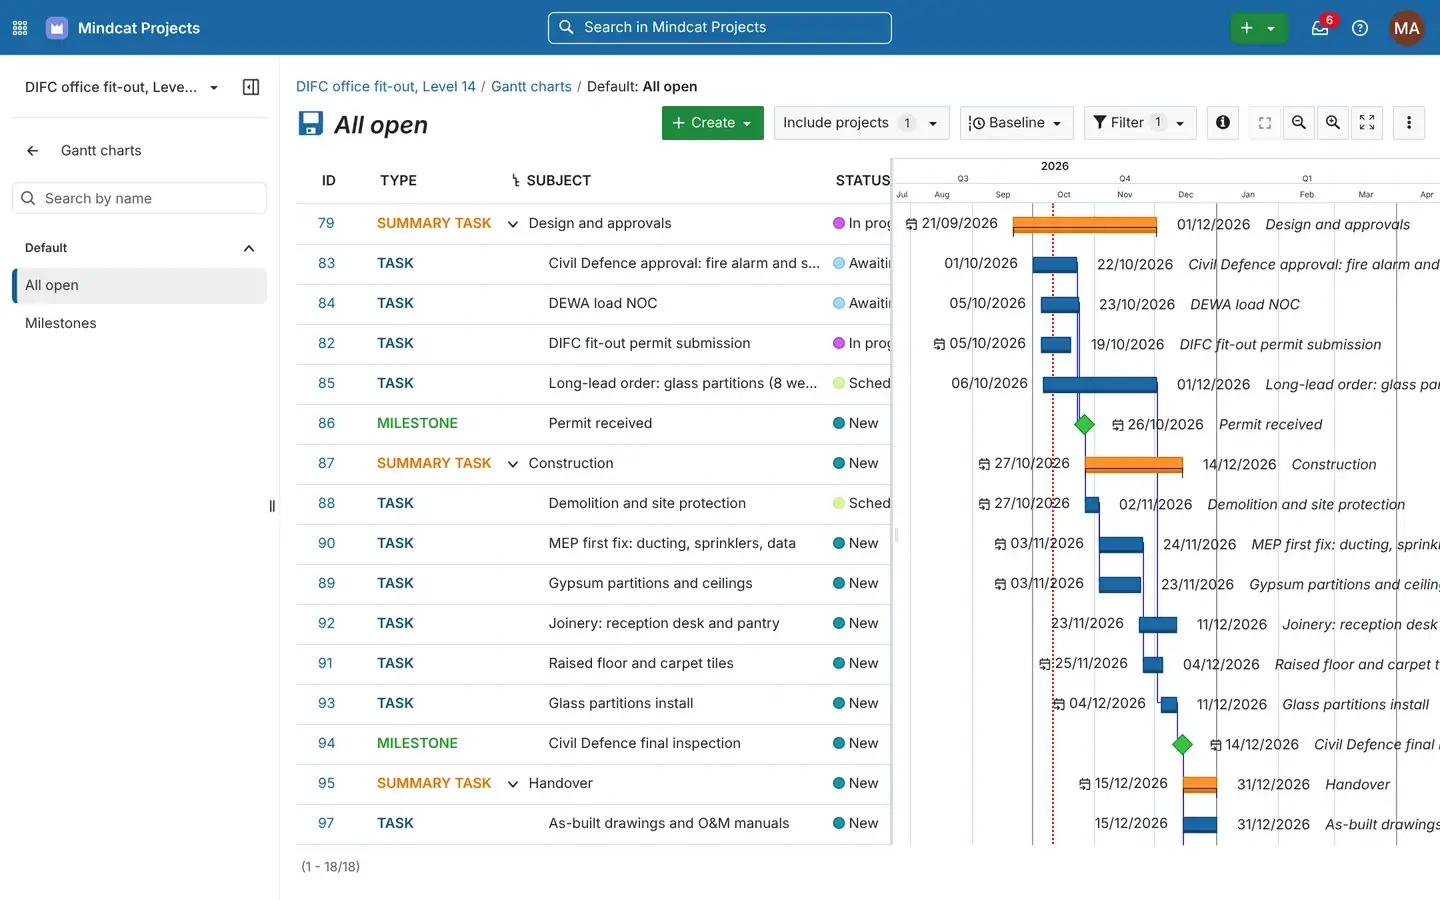Select the Milestones view in sidebar

point(139,323)
